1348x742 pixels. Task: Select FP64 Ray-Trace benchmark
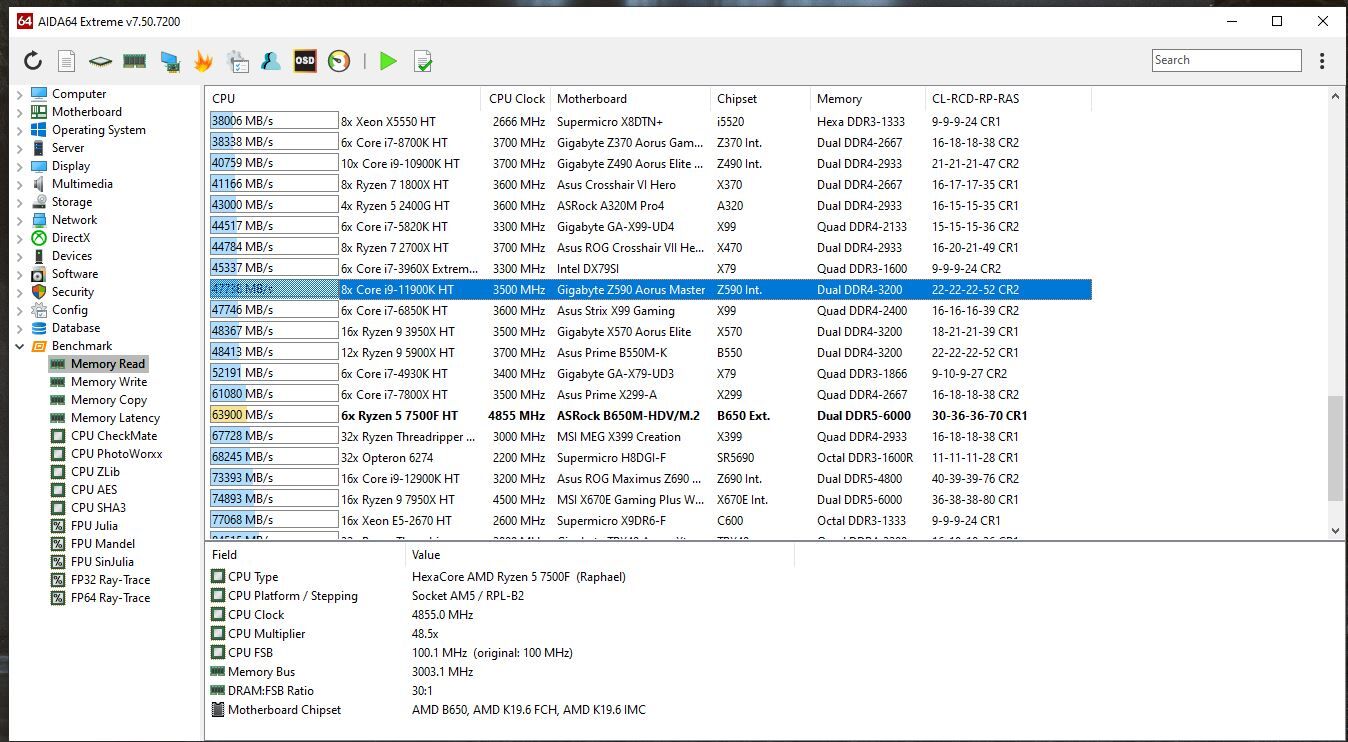[x=110, y=598]
